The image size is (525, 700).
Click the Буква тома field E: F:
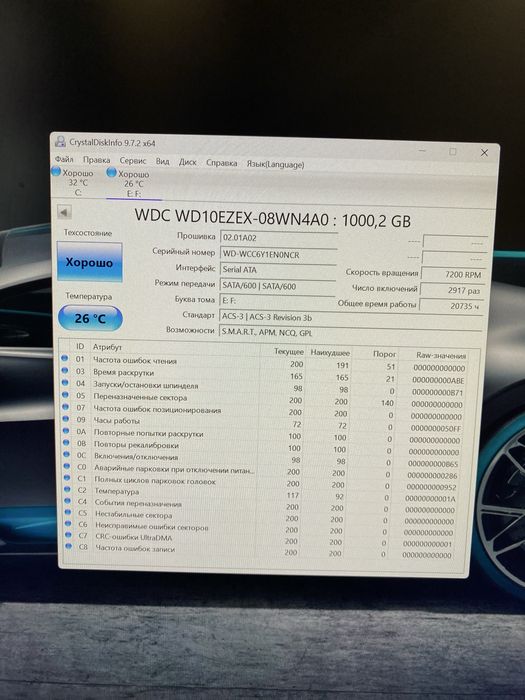click(277, 301)
